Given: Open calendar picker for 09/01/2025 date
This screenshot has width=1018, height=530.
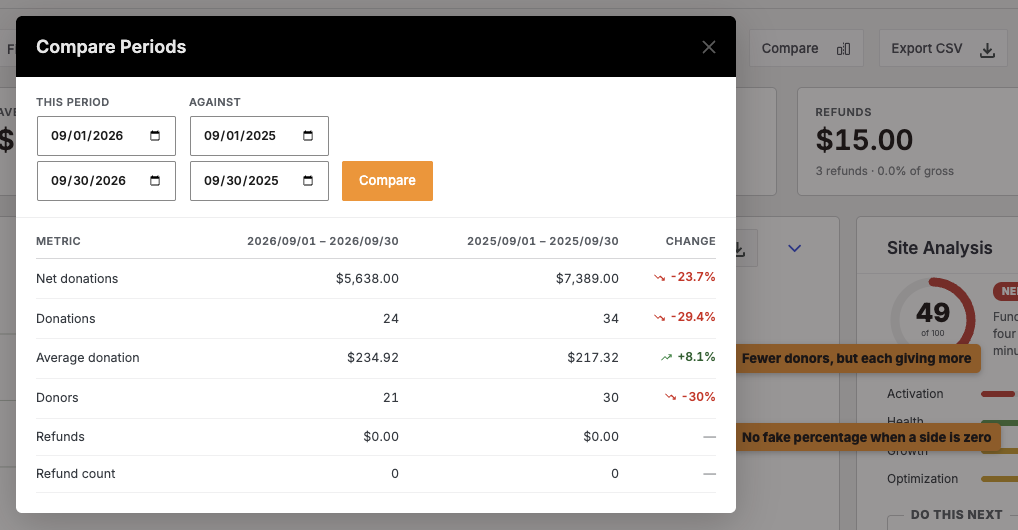Looking at the screenshot, I should click(x=308, y=136).
